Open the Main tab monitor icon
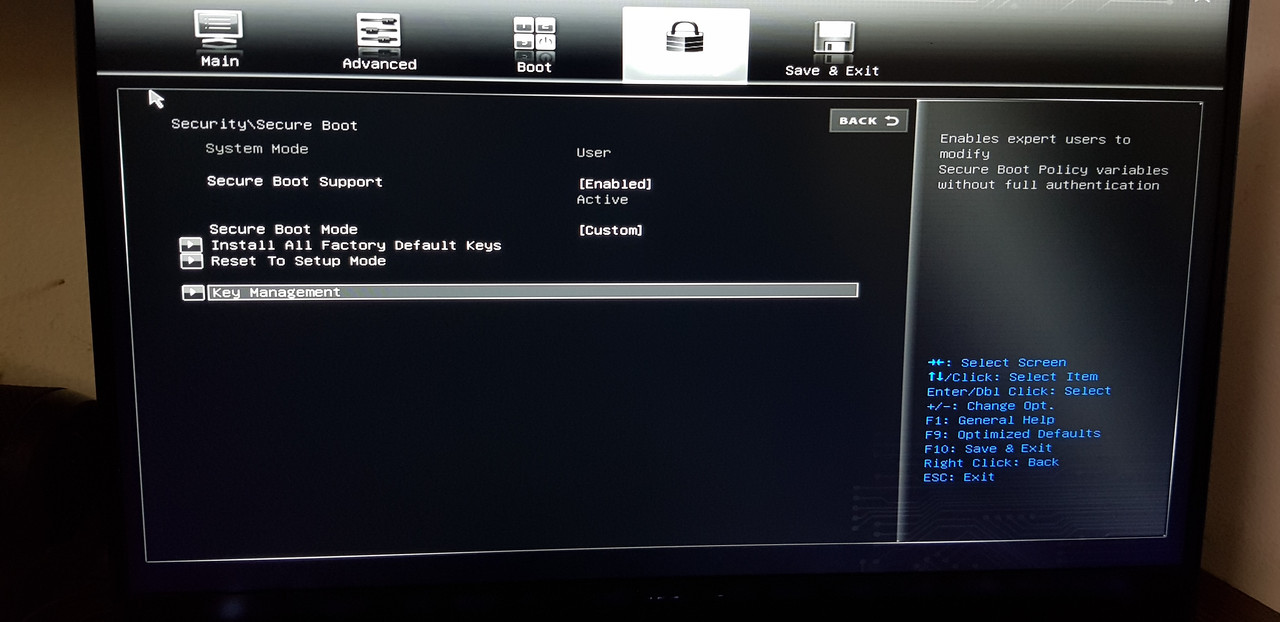 tap(219, 28)
